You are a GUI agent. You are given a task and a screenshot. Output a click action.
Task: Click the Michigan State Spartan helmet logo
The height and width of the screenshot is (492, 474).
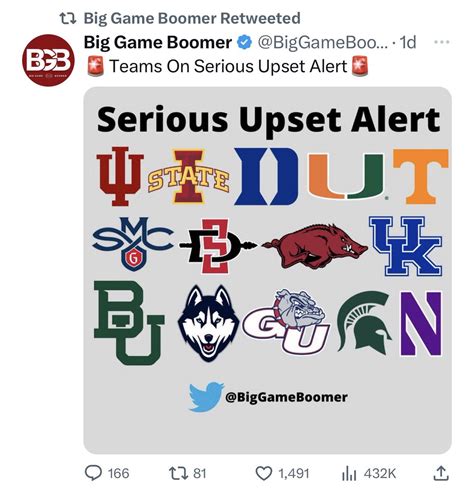click(x=365, y=322)
